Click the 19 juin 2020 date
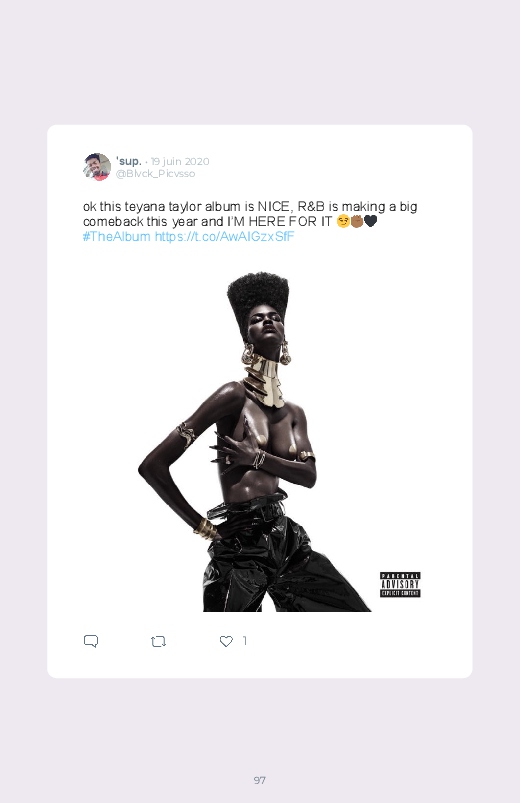Viewport: 520px width, 803px height. (x=180, y=161)
